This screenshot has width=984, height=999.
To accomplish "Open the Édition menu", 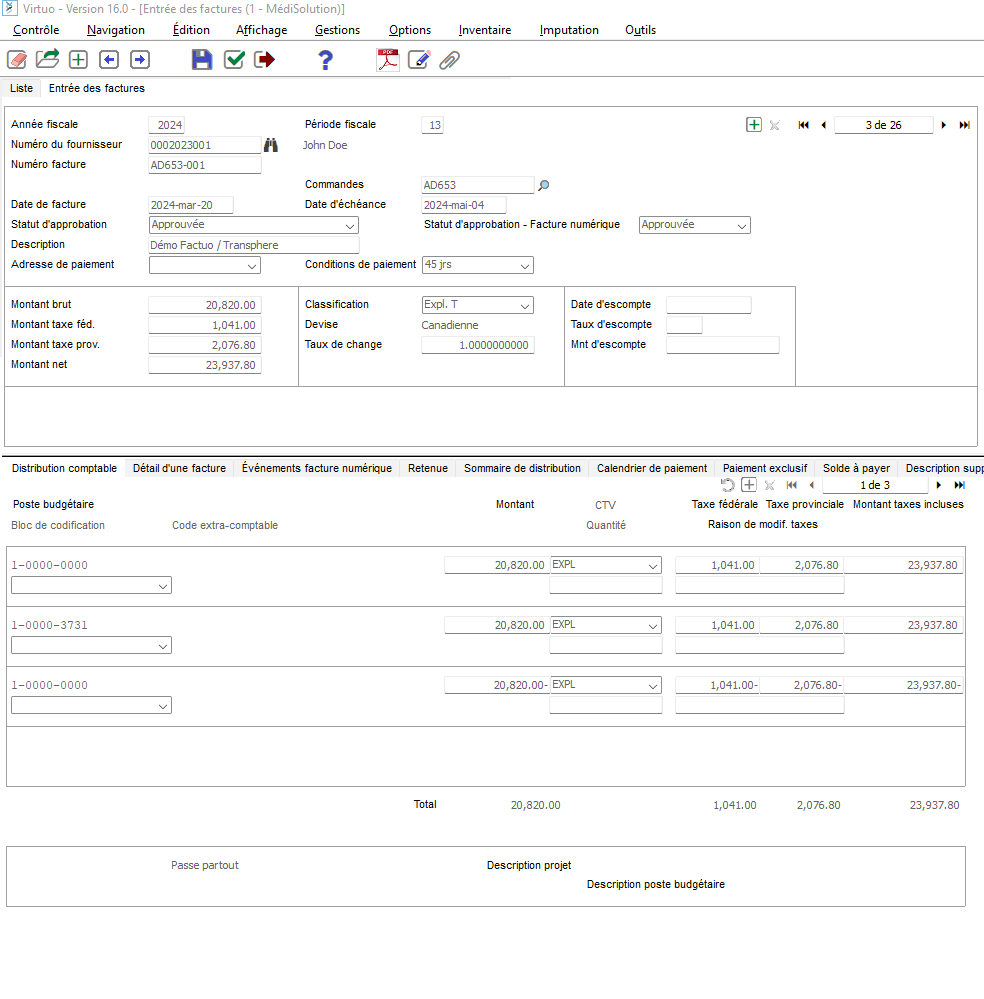I will (x=191, y=30).
